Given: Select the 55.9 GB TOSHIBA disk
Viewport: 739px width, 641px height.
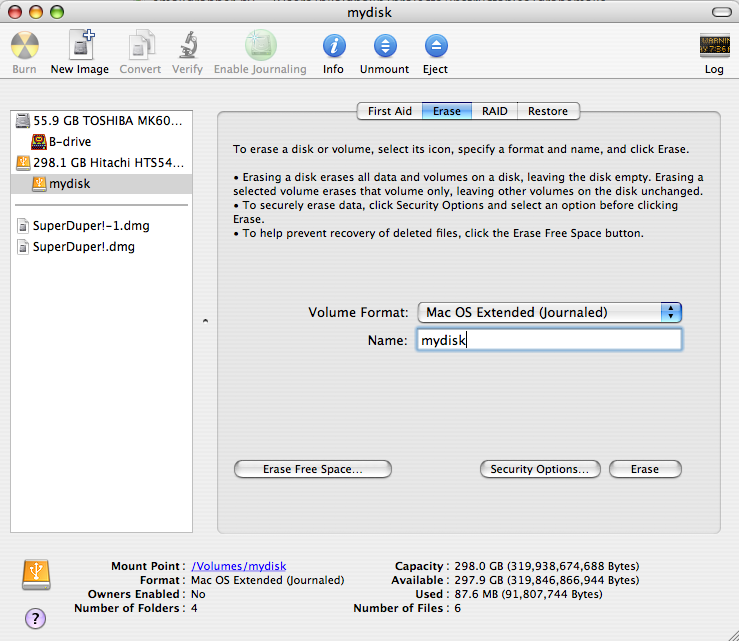Looking at the screenshot, I should click(101, 121).
